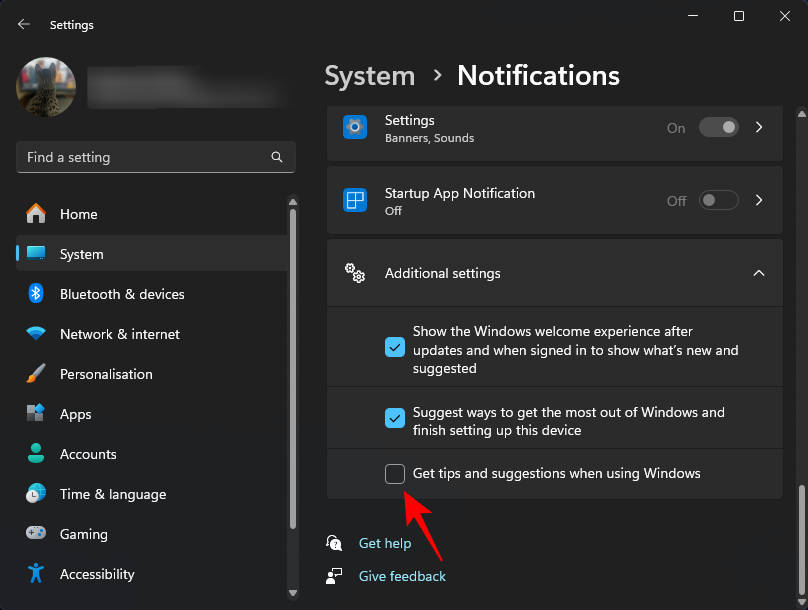Click the Accounts person icon
The height and width of the screenshot is (610, 808).
(x=36, y=453)
